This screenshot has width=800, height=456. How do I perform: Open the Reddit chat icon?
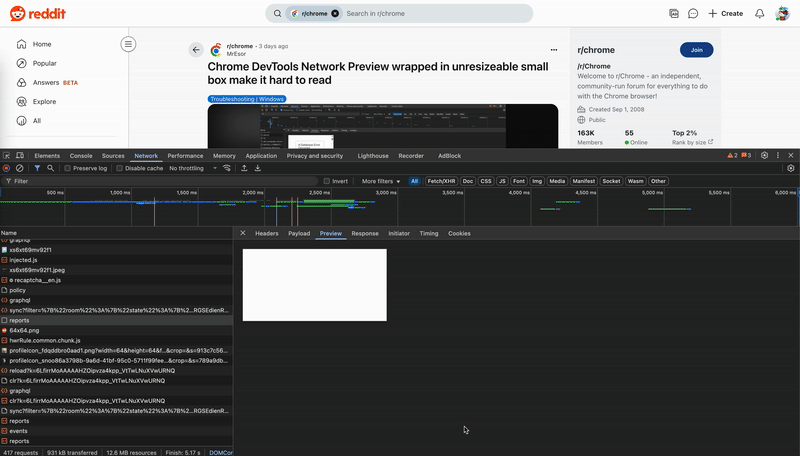(x=693, y=14)
